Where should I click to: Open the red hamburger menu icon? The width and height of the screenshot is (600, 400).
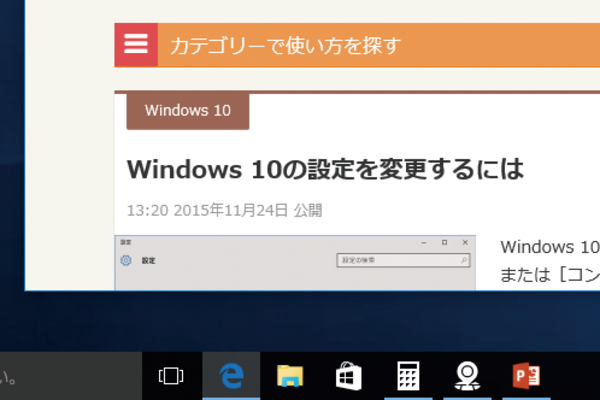136,45
